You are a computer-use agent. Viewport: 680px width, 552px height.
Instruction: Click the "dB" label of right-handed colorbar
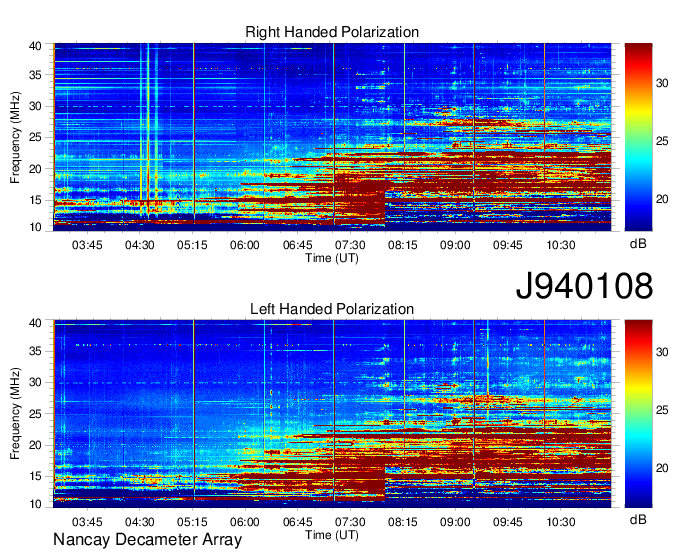[x=638, y=244]
